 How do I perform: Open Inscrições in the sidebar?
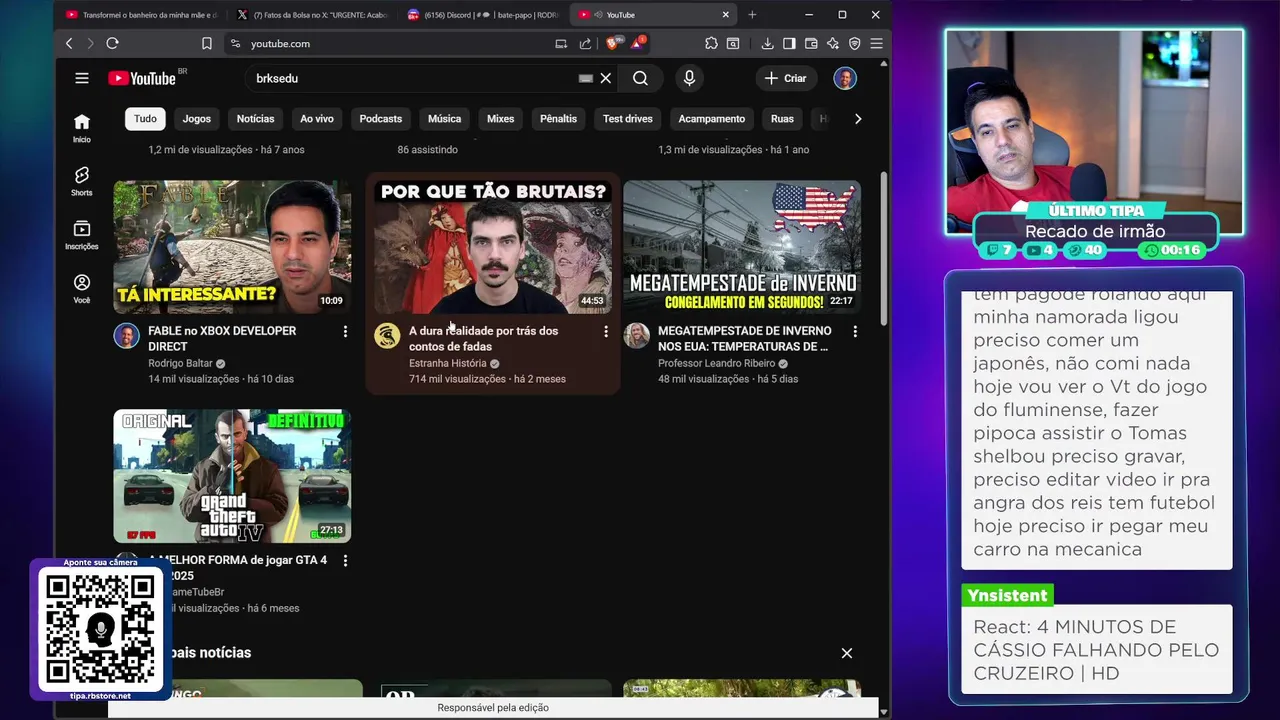[82, 235]
